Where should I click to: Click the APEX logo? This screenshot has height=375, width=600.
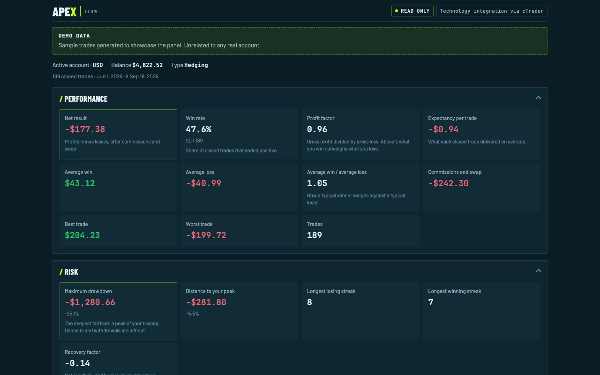pyautogui.click(x=64, y=12)
